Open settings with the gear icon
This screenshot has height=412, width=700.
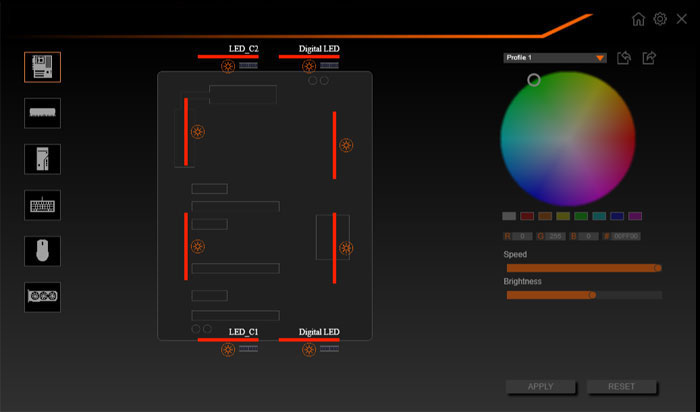tap(660, 19)
